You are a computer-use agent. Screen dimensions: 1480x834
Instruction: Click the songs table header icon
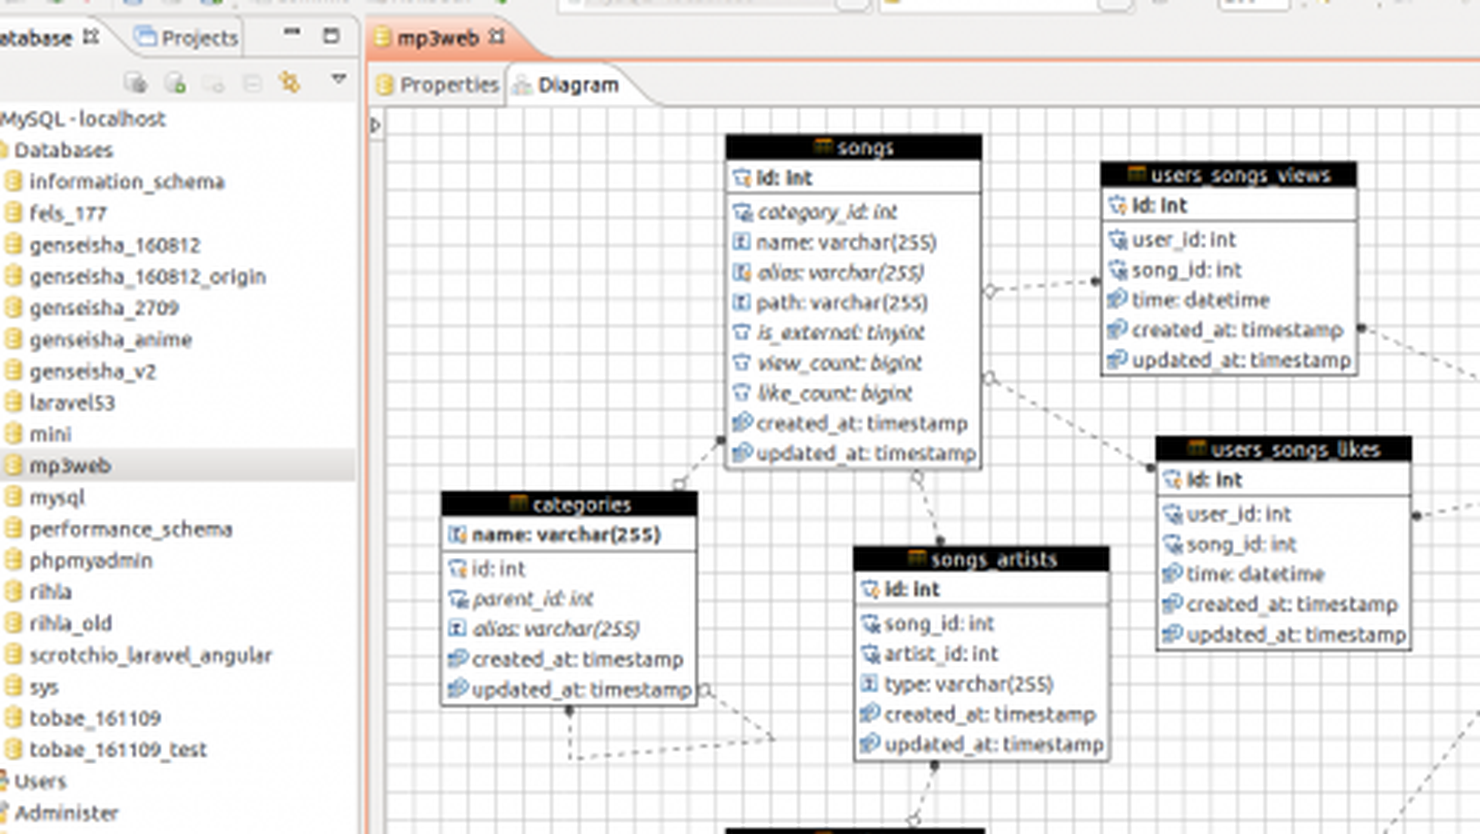point(823,147)
